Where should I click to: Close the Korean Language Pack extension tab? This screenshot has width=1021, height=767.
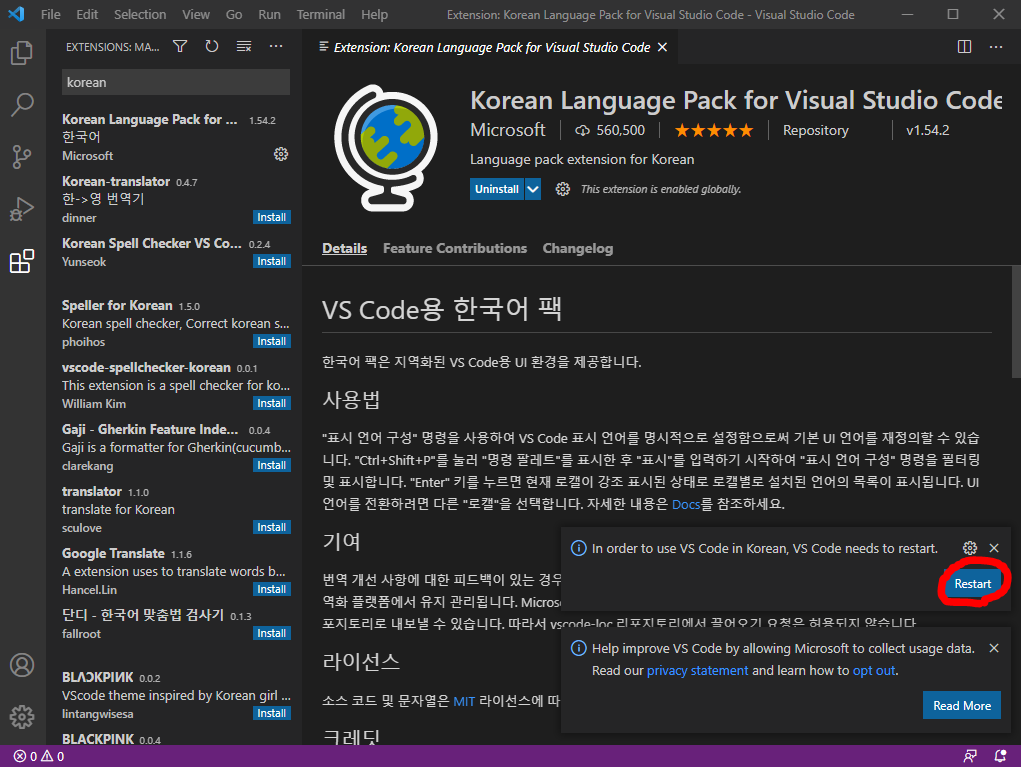click(x=662, y=47)
